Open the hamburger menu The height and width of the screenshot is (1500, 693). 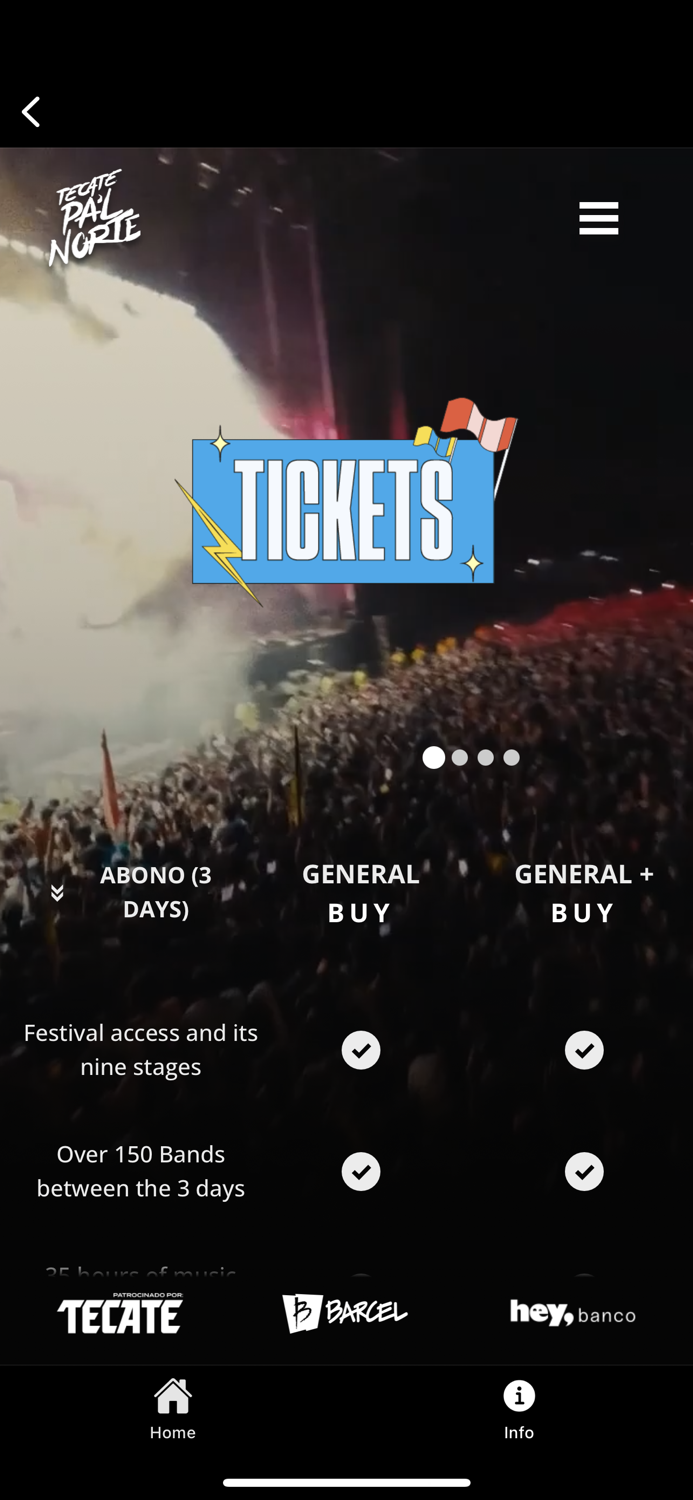click(598, 218)
